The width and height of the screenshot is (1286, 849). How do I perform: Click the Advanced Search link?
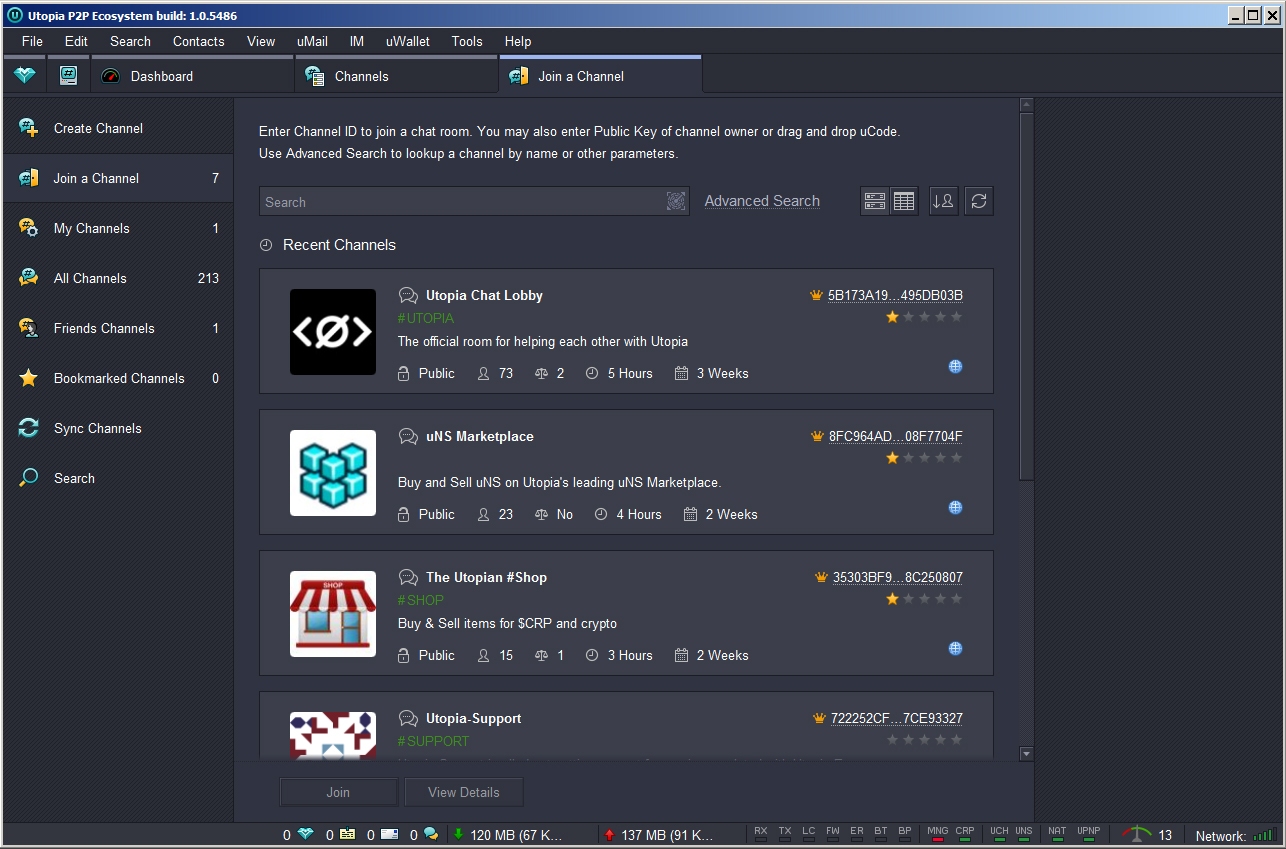pyautogui.click(x=762, y=201)
